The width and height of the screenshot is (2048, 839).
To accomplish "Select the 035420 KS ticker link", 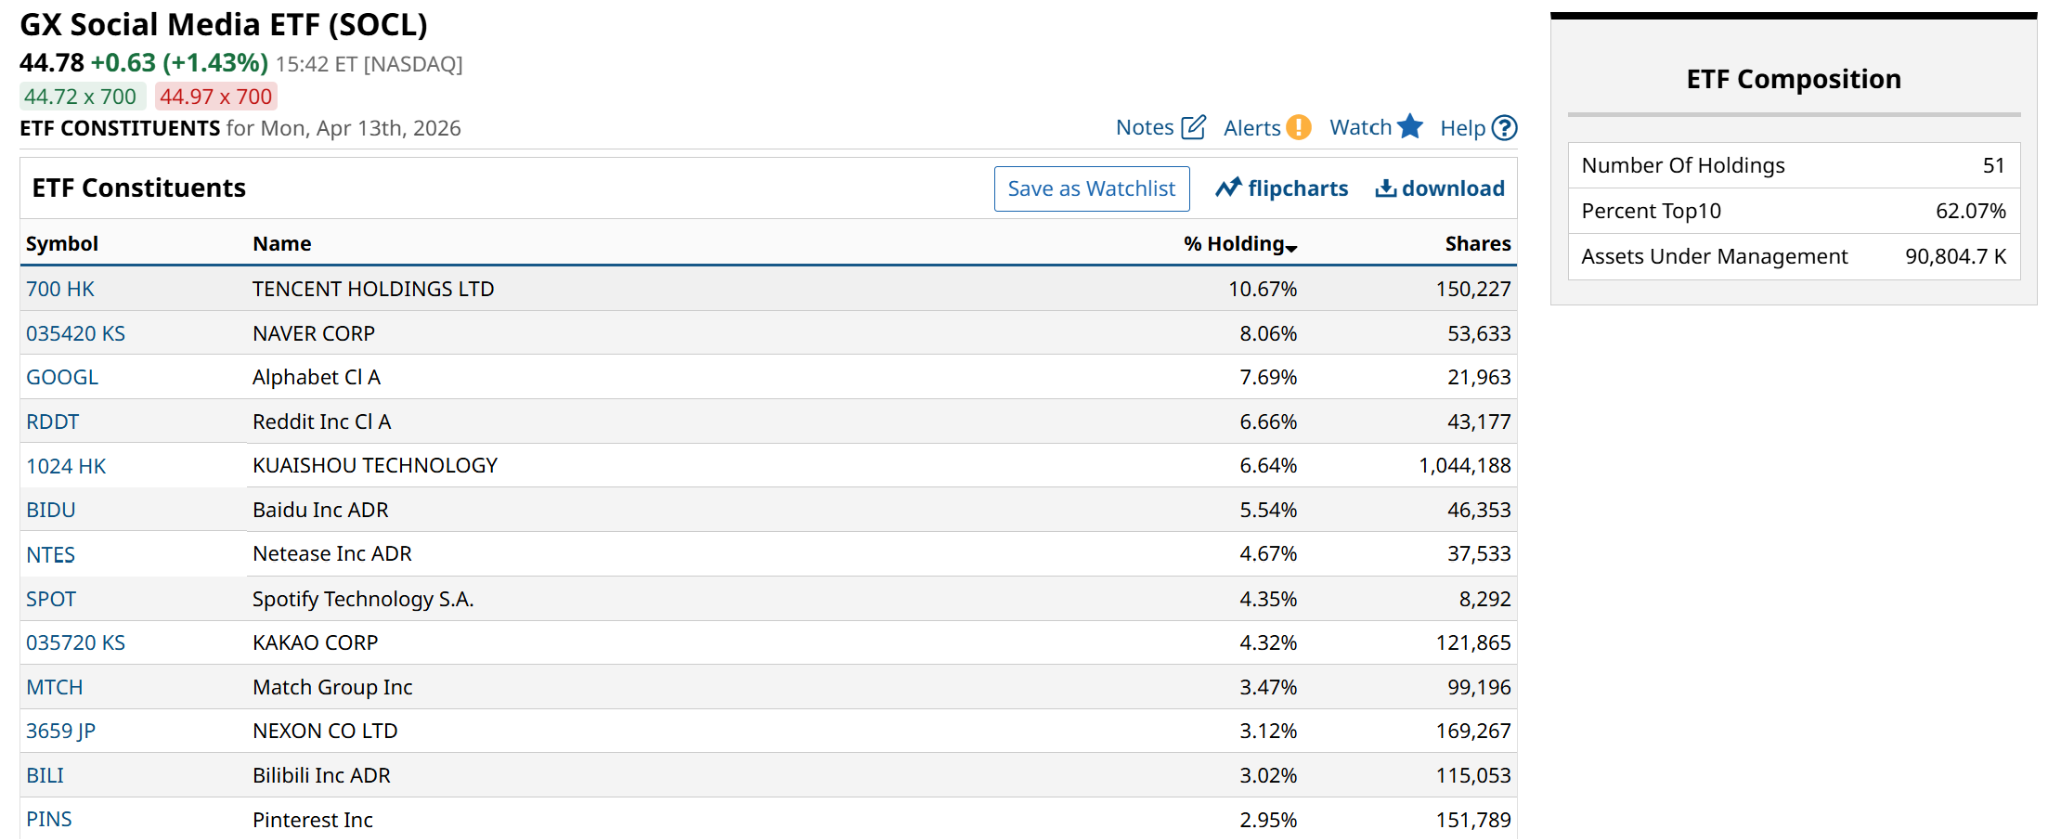I will [x=76, y=334].
